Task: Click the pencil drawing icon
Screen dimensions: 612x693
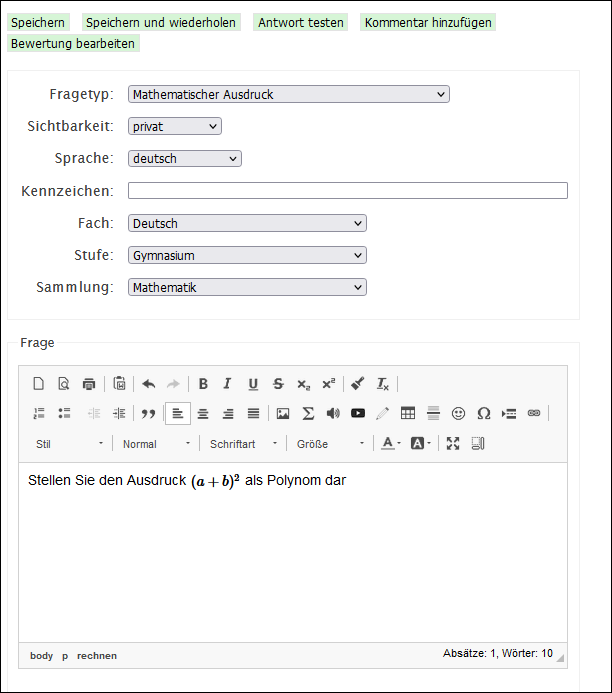Action: point(383,413)
